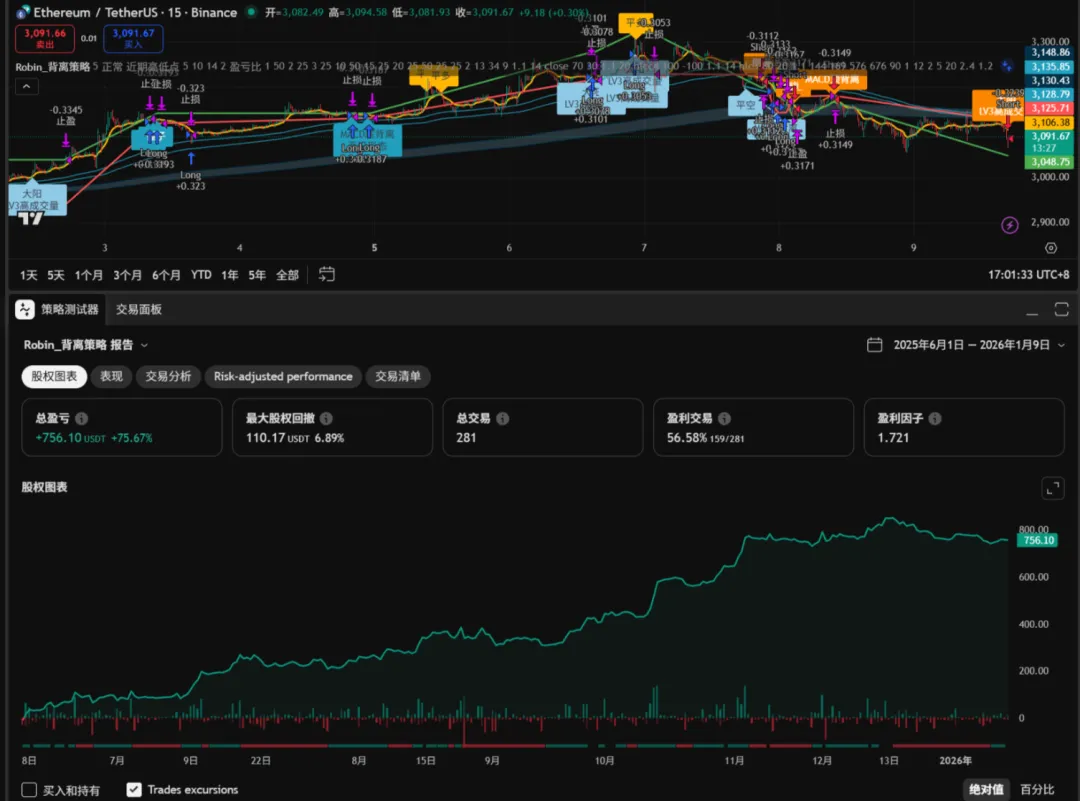Enable the 买入和持有 checkbox
The image size is (1080, 801).
(29, 790)
